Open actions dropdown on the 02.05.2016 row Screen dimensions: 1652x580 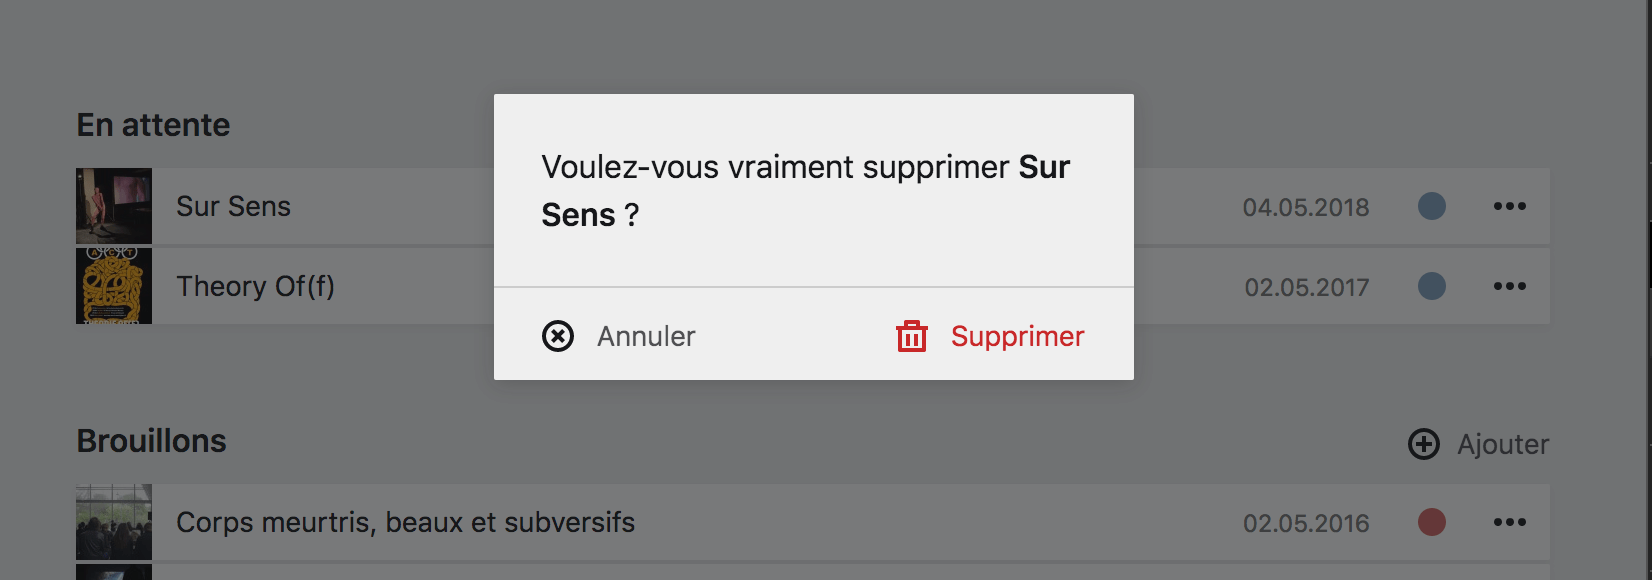(x=1510, y=522)
